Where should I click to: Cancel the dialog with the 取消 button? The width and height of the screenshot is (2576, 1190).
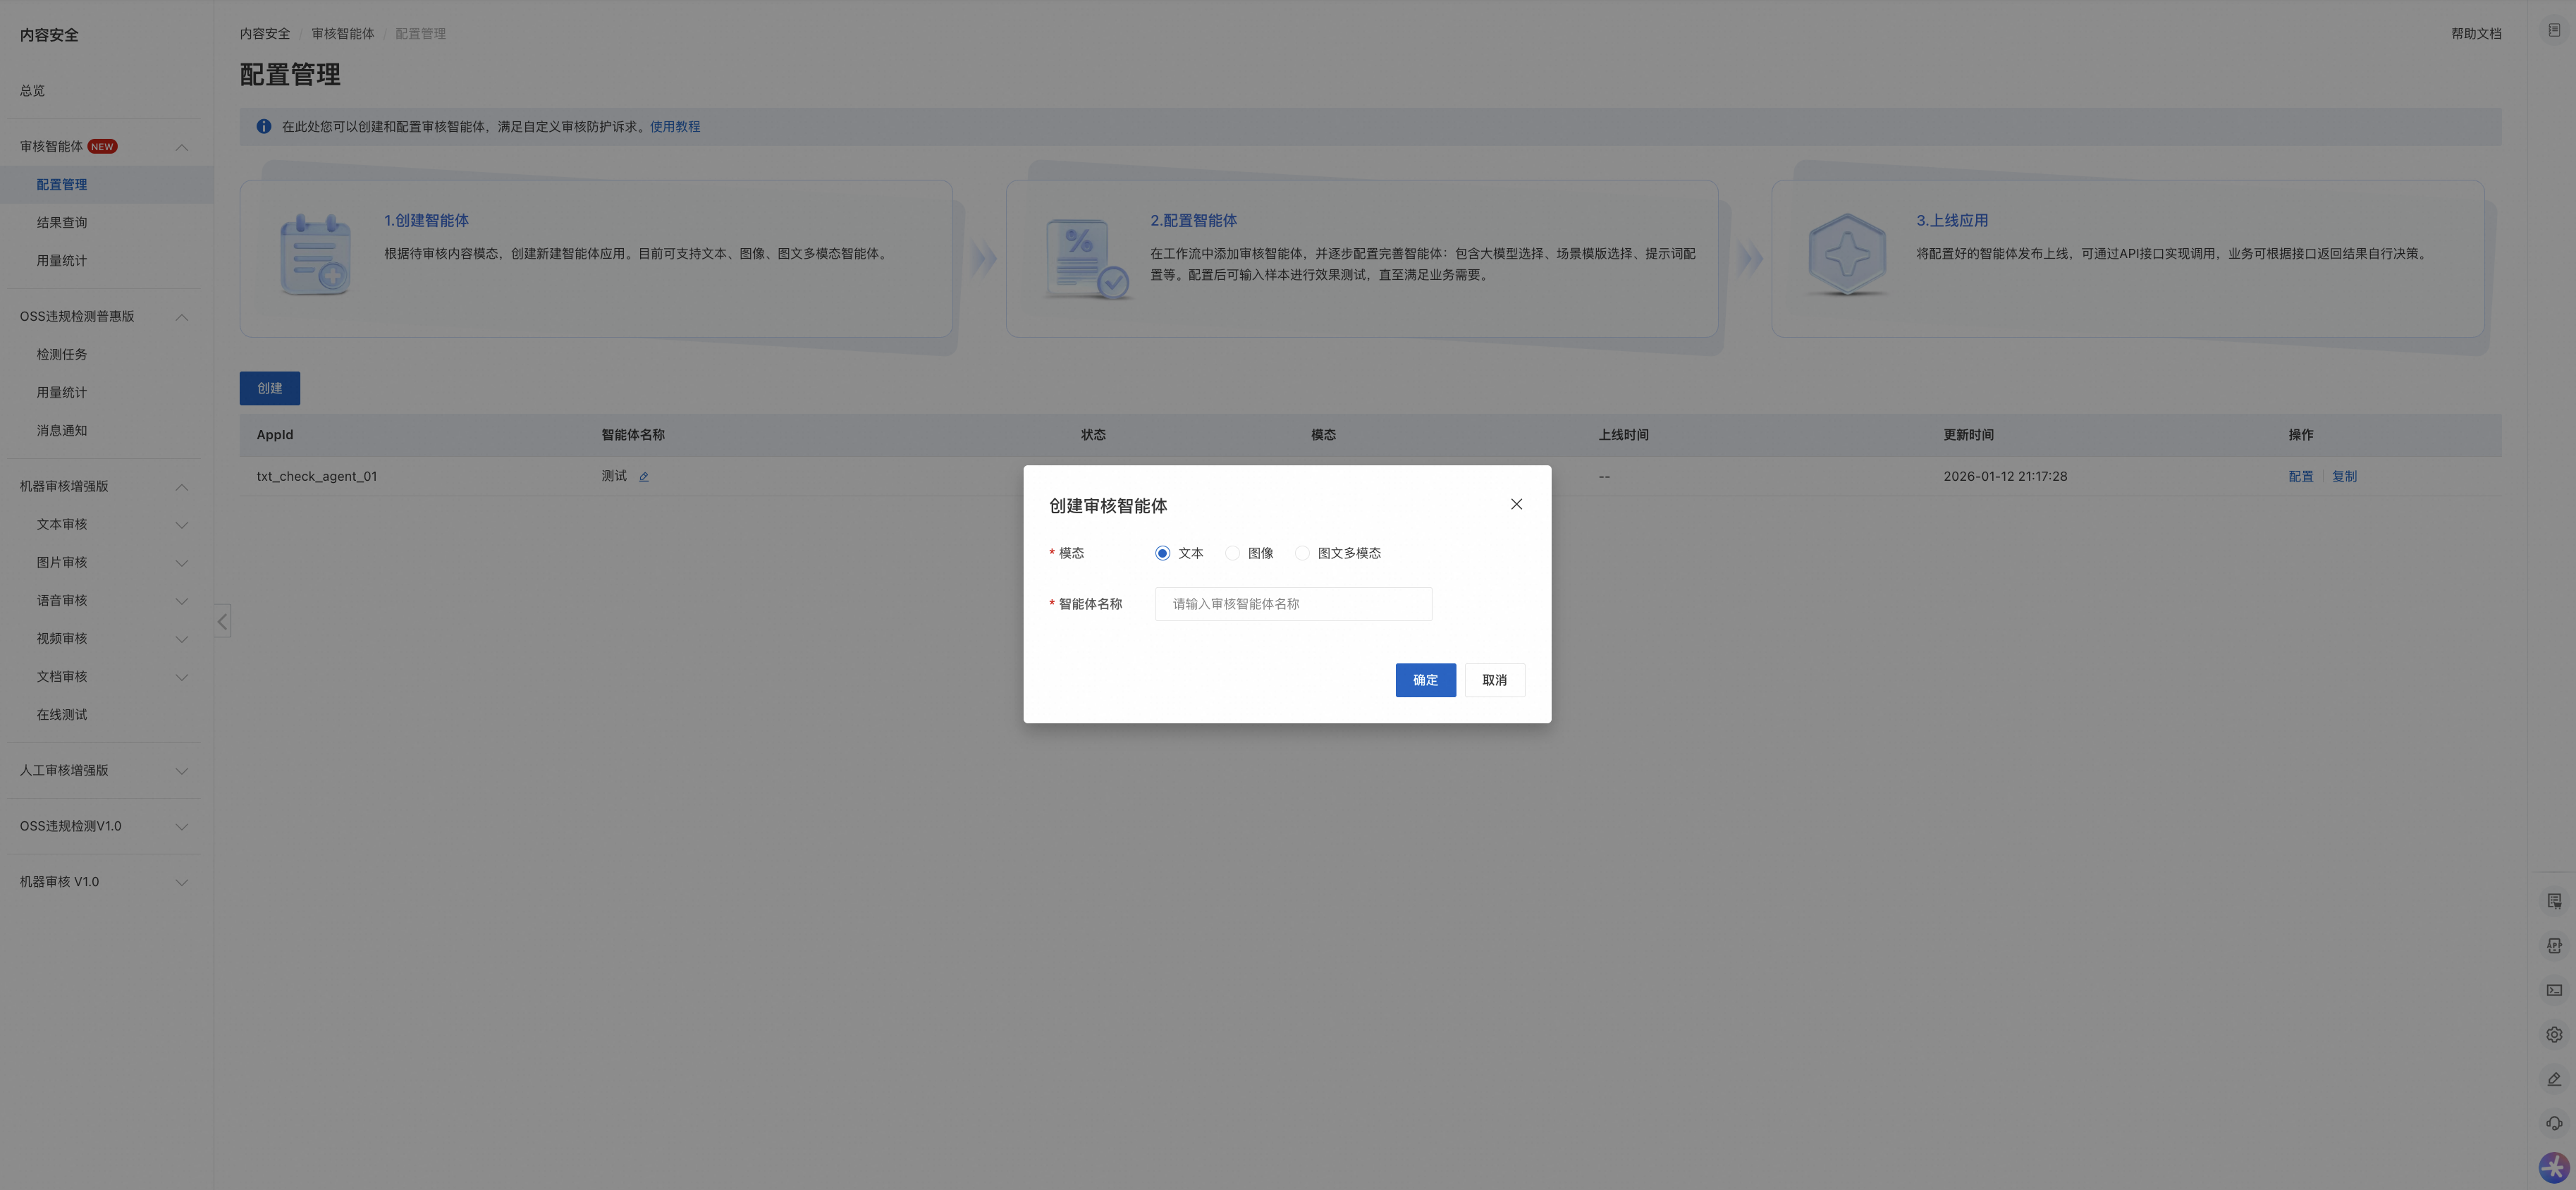pos(1494,680)
